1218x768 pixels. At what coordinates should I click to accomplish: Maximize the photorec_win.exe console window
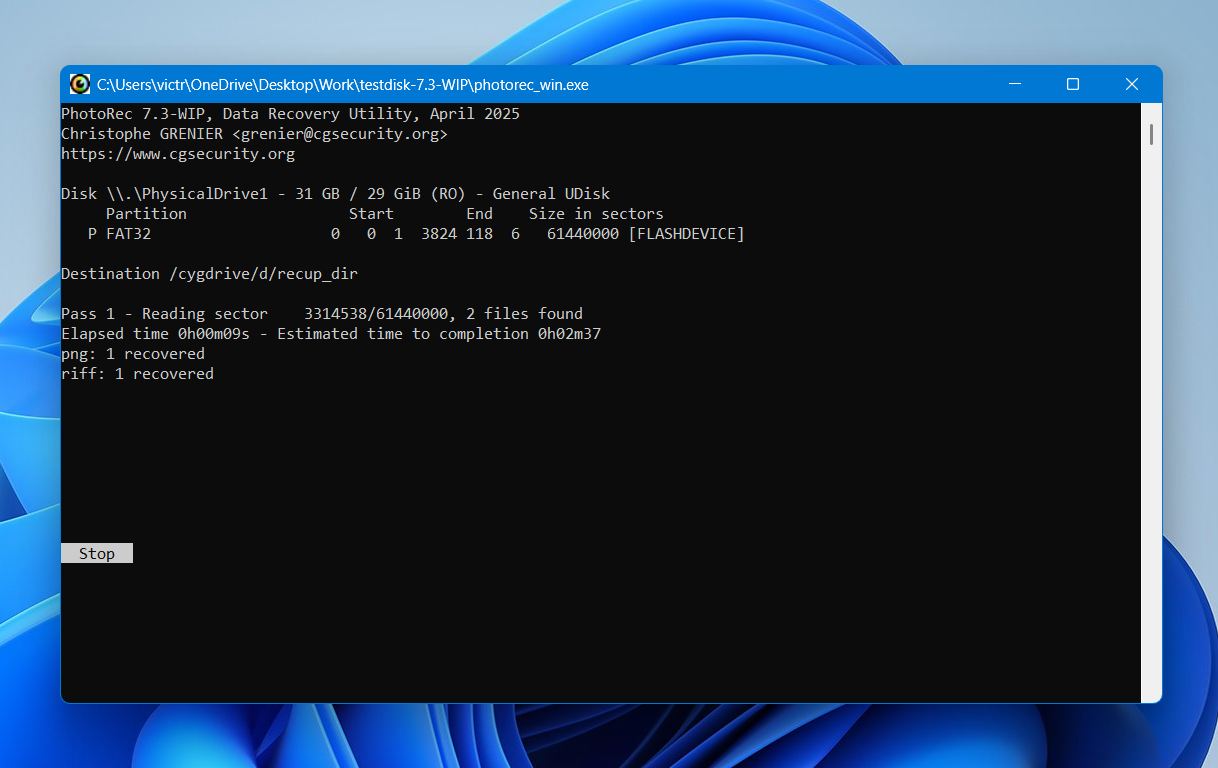click(x=1073, y=84)
